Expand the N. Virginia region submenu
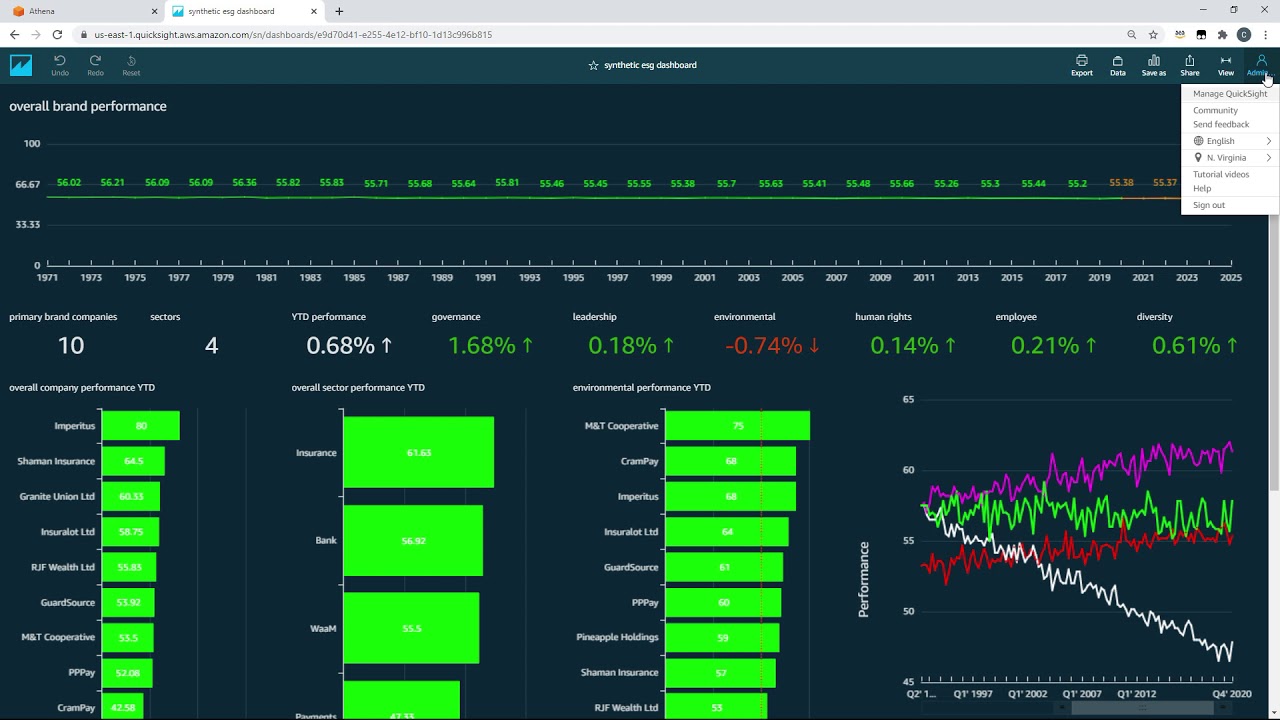This screenshot has height=720, width=1280. [1229, 158]
